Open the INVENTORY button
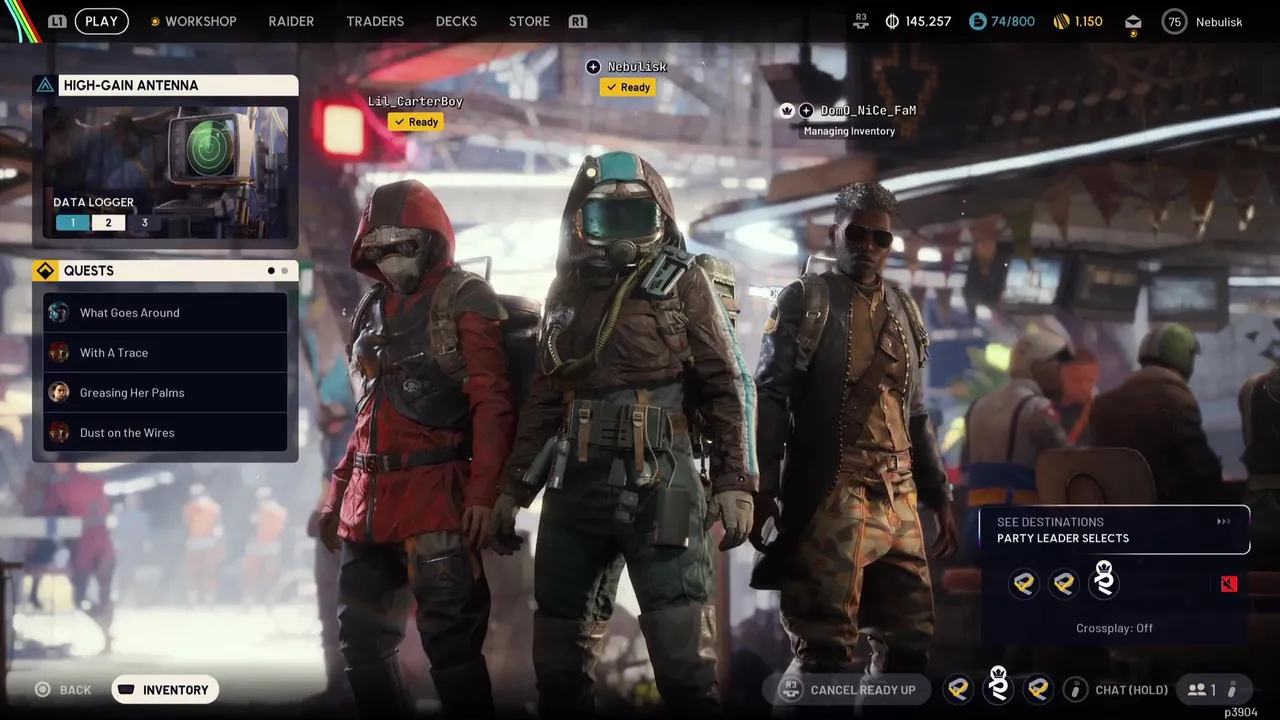This screenshot has height=720, width=1280. [x=165, y=690]
